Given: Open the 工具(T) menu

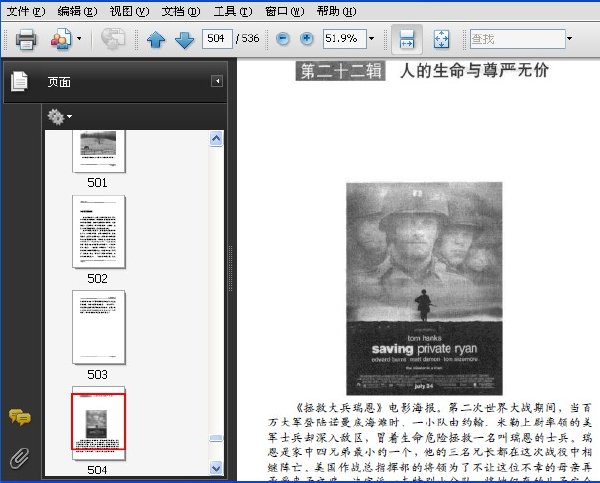Looking at the screenshot, I should click(x=233, y=11).
